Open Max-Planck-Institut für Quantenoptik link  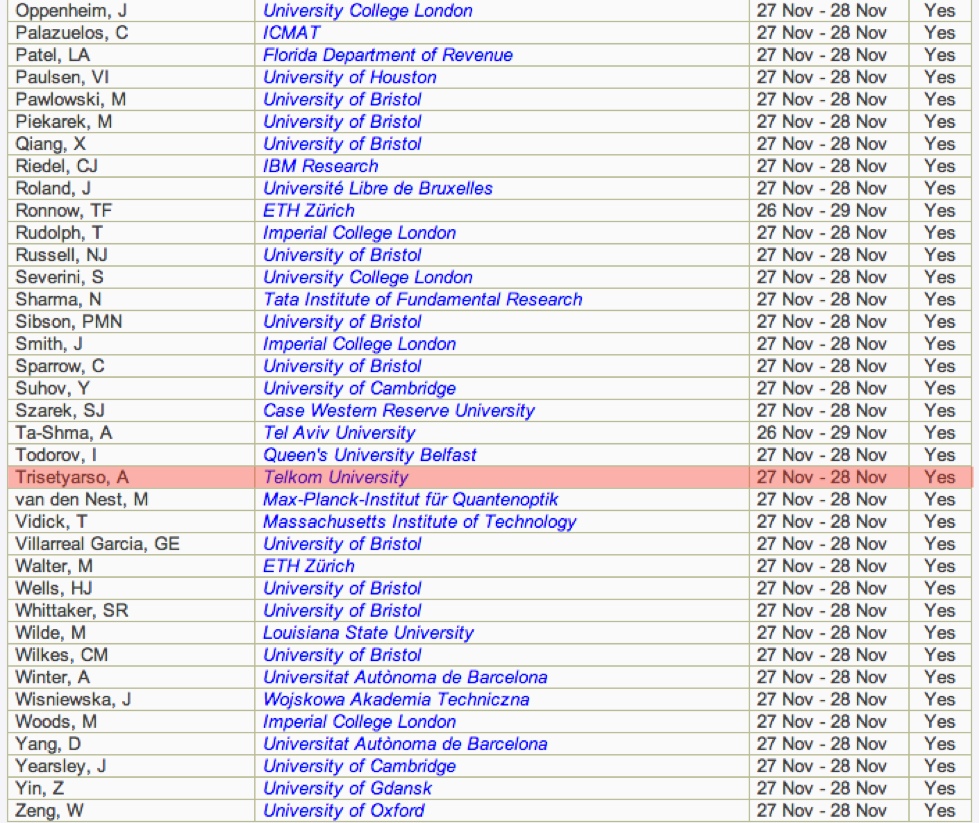tap(410, 499)
